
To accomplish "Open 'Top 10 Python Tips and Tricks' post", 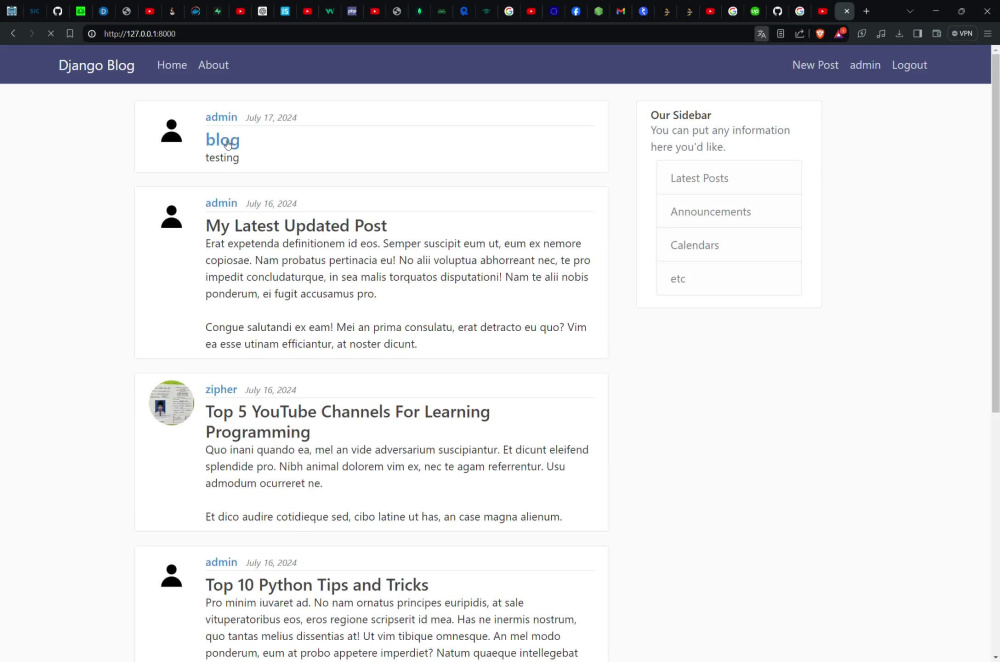I will click(x=317, y=584).
